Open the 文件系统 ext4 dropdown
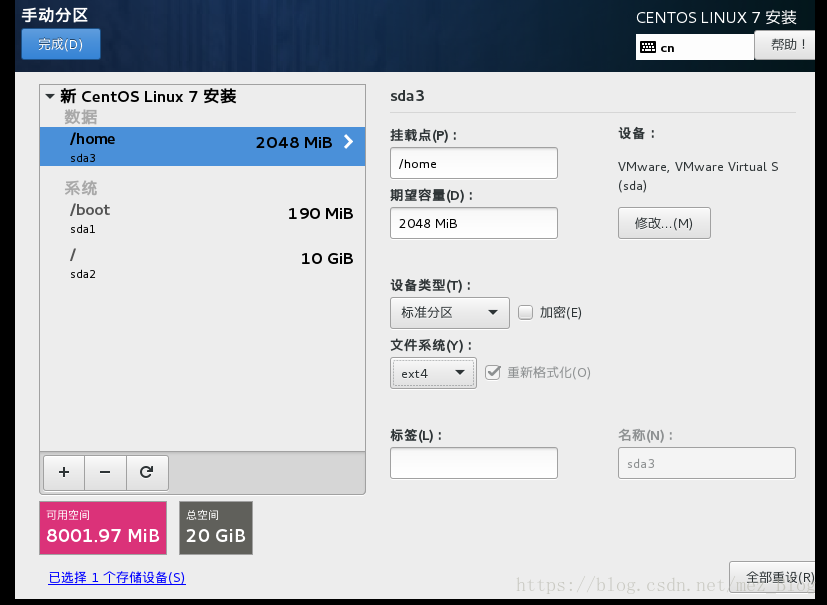Screen dimensions: 827x605 pyautogui.click(x=433, y=374)
